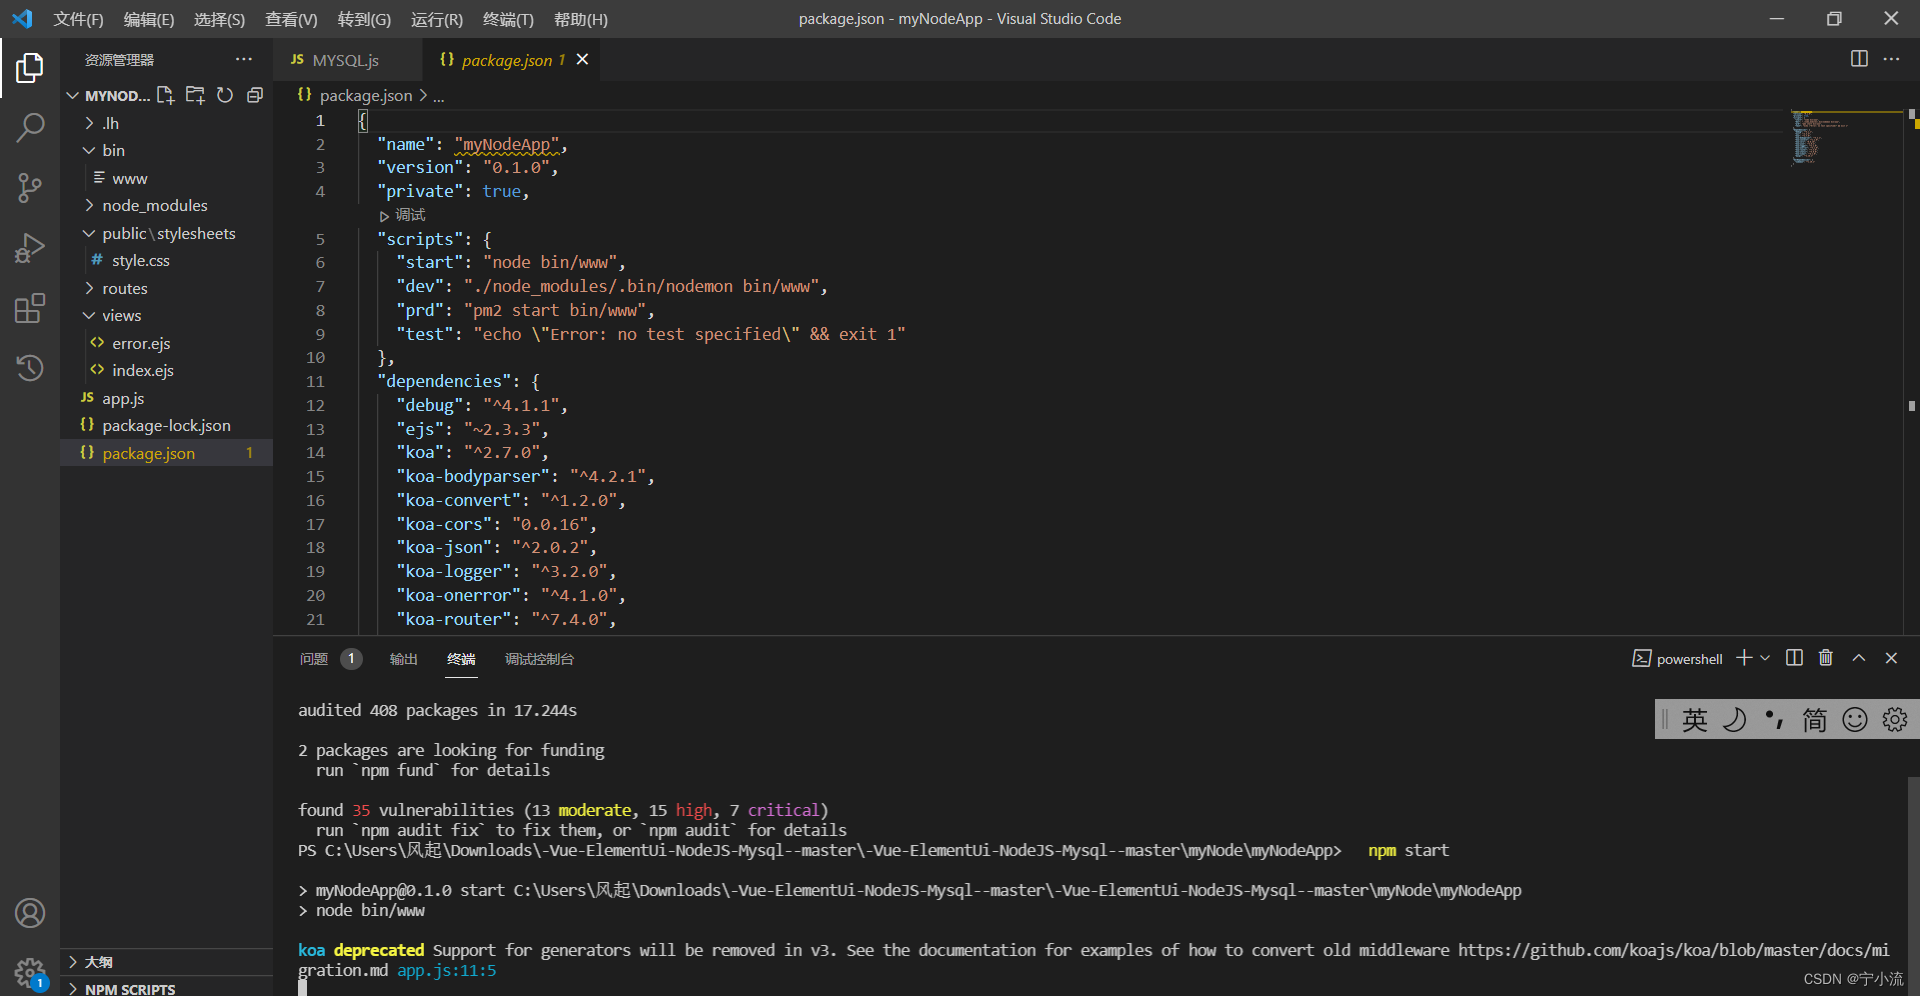Screen dimensions: 1920x996
Task: Open the Run and Debug view
Action: (30, 248)
